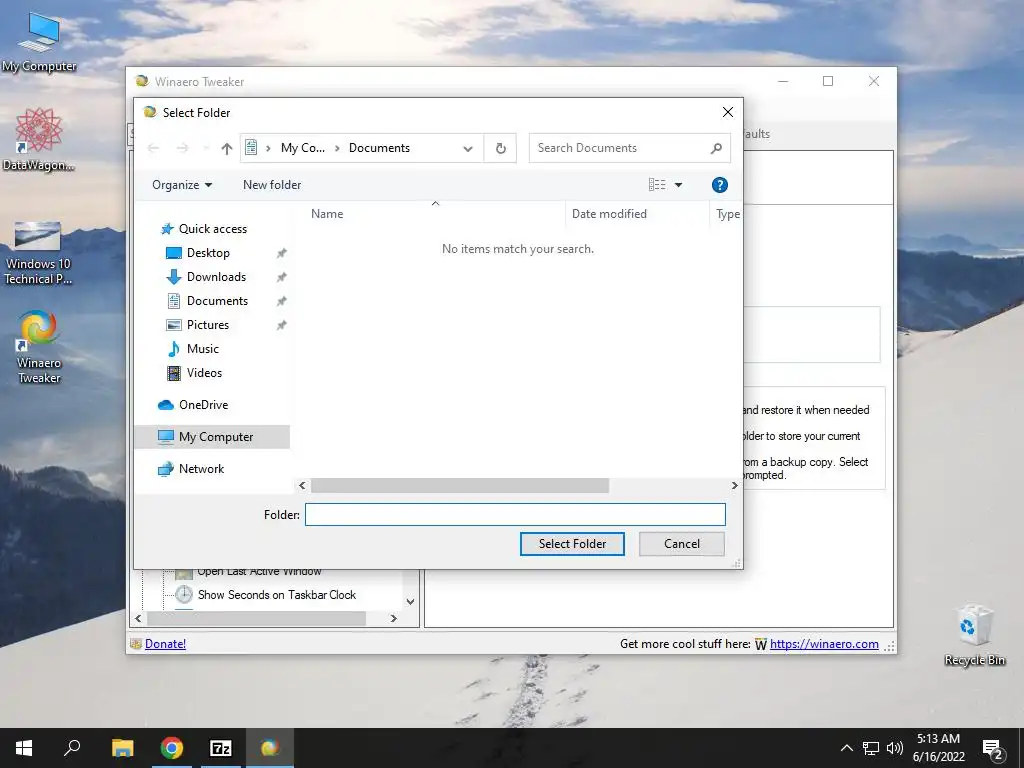Open taskbar search

click(x=72, y=748)
